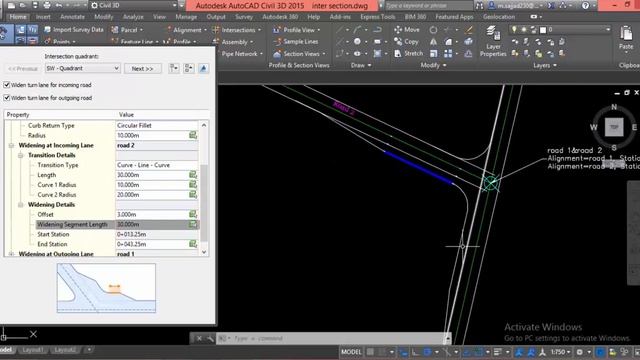
Task: Click scroll-down arrow of property list
Action: (x=204, y=252)
